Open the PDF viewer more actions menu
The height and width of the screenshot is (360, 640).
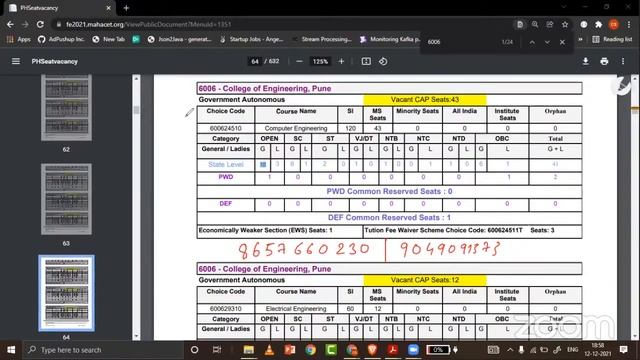[623, 61]
